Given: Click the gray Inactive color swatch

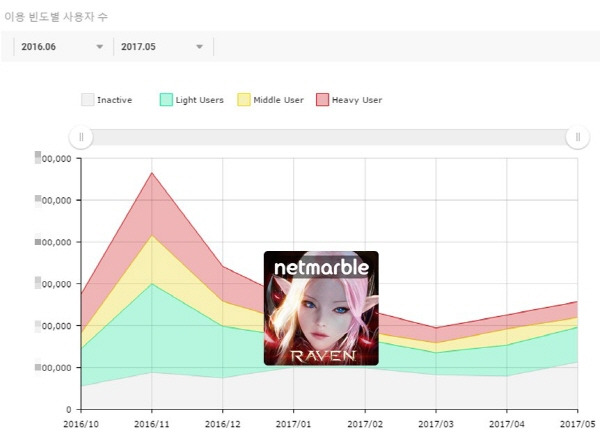Looking at the screenshot, I should (88, 100).
